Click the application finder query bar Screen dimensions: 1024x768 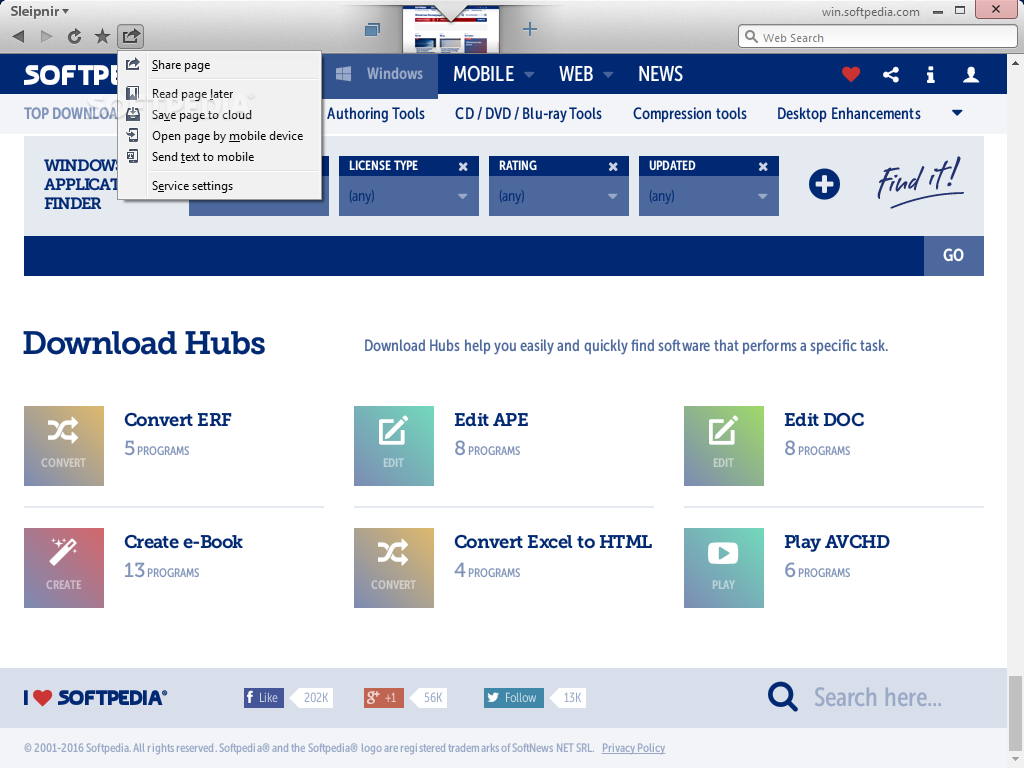pyautogui.click(x=474, y=255)
